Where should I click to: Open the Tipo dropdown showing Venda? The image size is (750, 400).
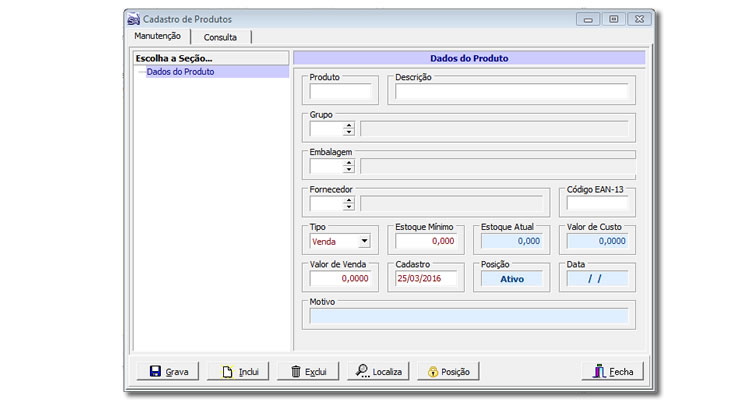[x=364, y=241]
